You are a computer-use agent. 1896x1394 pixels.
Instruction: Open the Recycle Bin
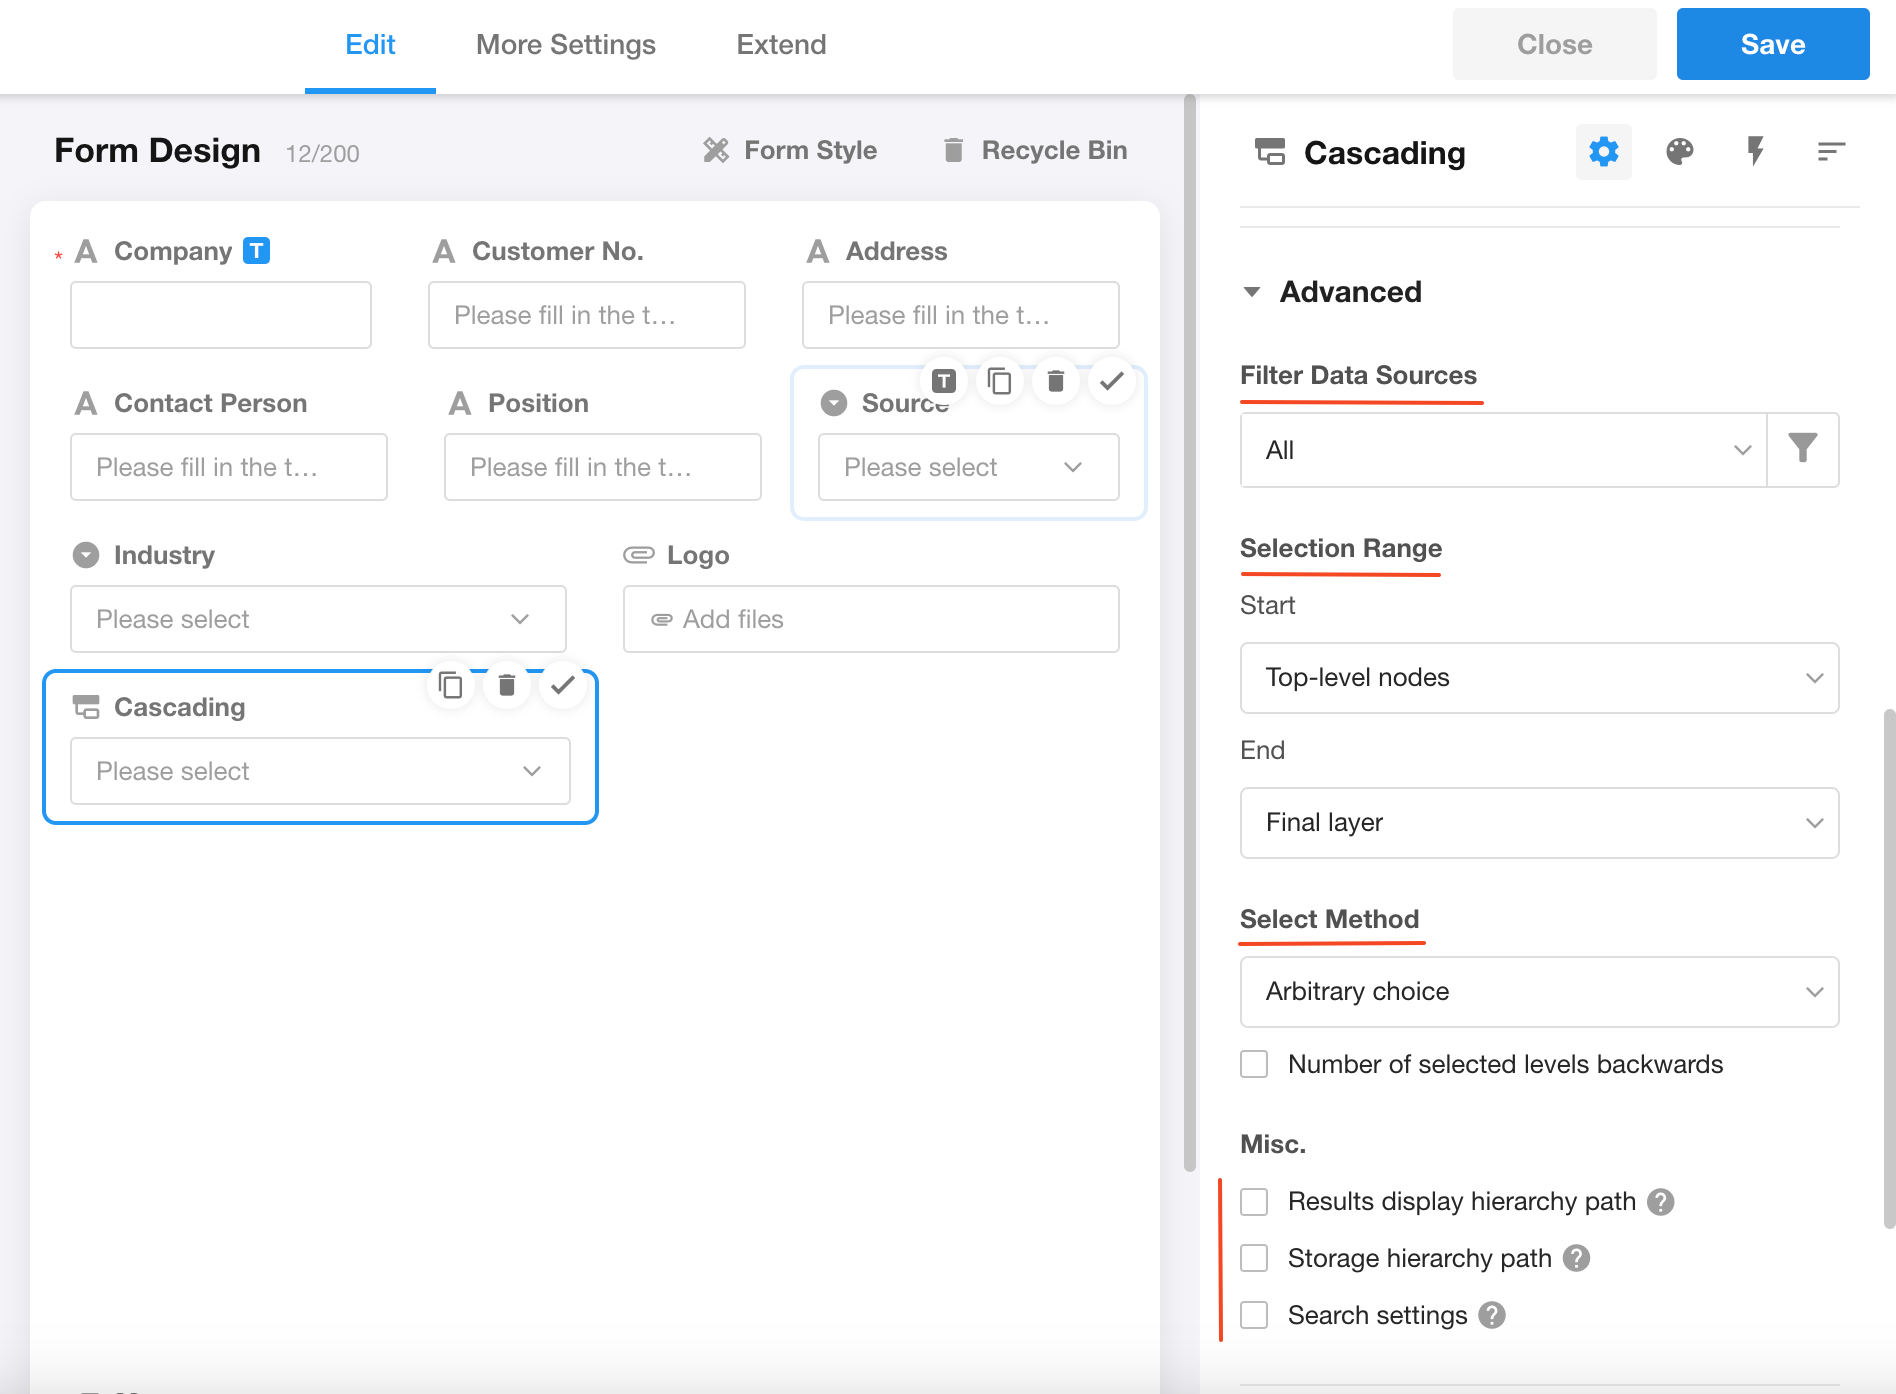(x=1035, y=150)
